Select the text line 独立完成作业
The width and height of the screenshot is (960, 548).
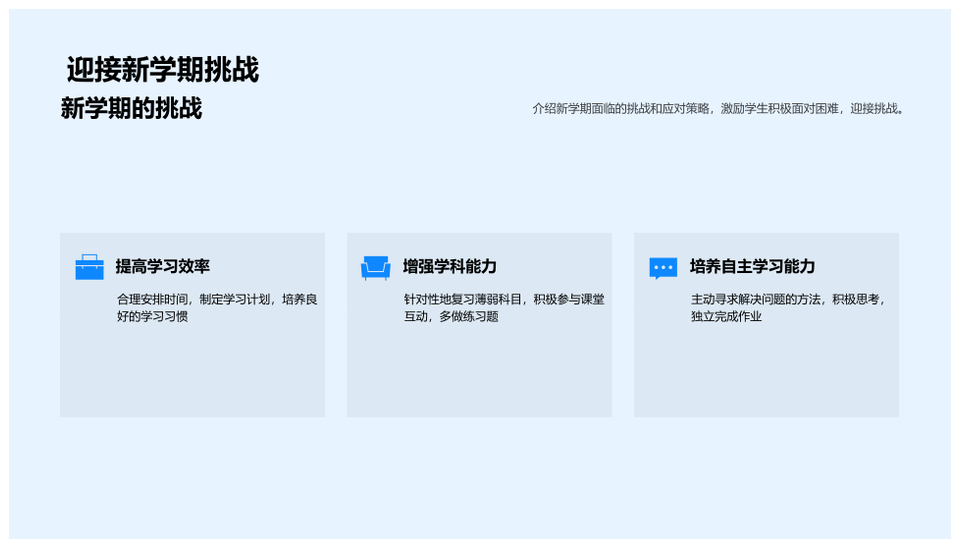tap(726, 317)
